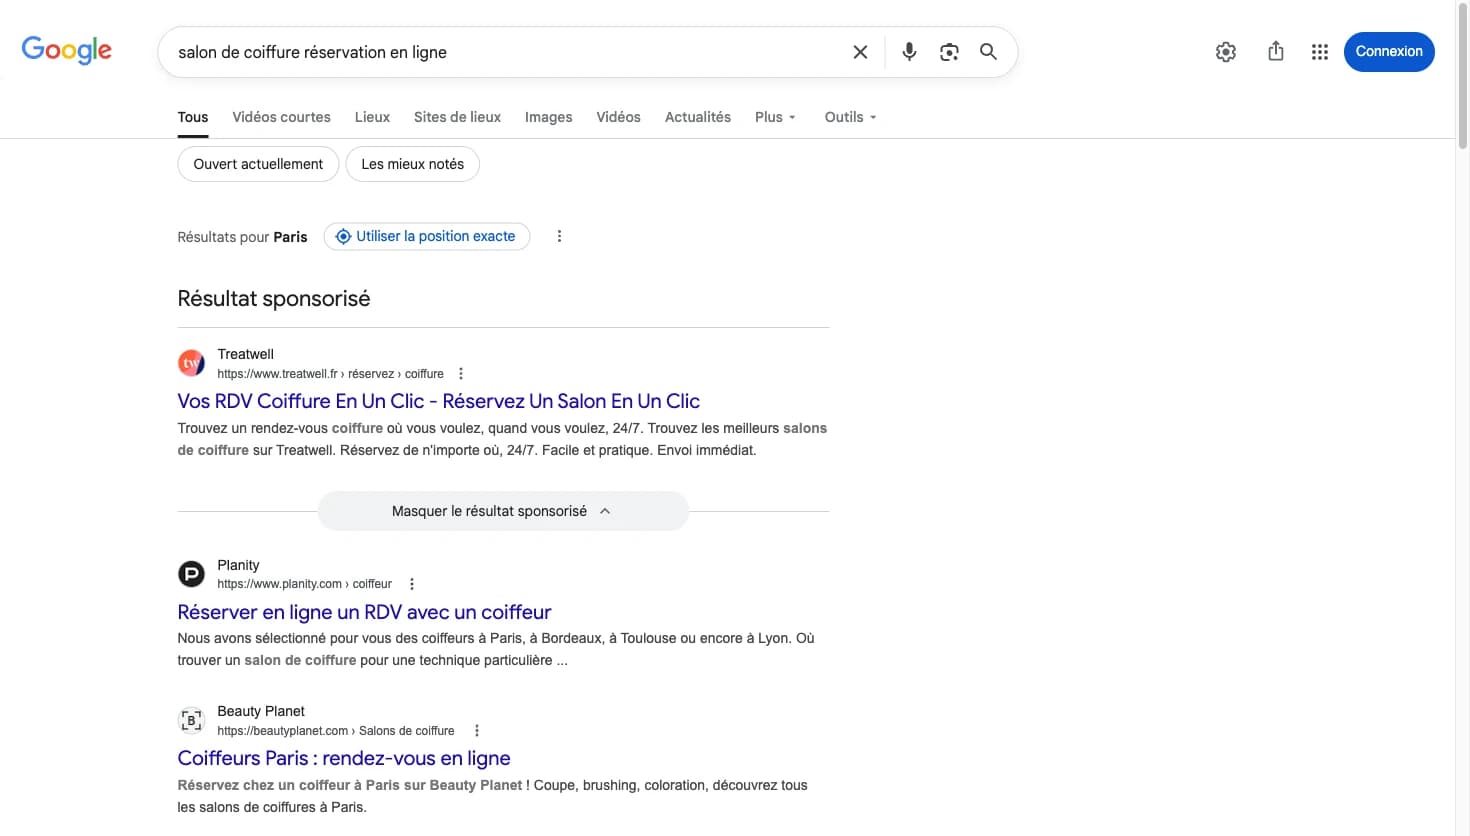The height and width of the screenshot is (836, 1470).
Task: Collapse 'Masquer le résultat sponsorisé'
Action: [x=502, y=510]
